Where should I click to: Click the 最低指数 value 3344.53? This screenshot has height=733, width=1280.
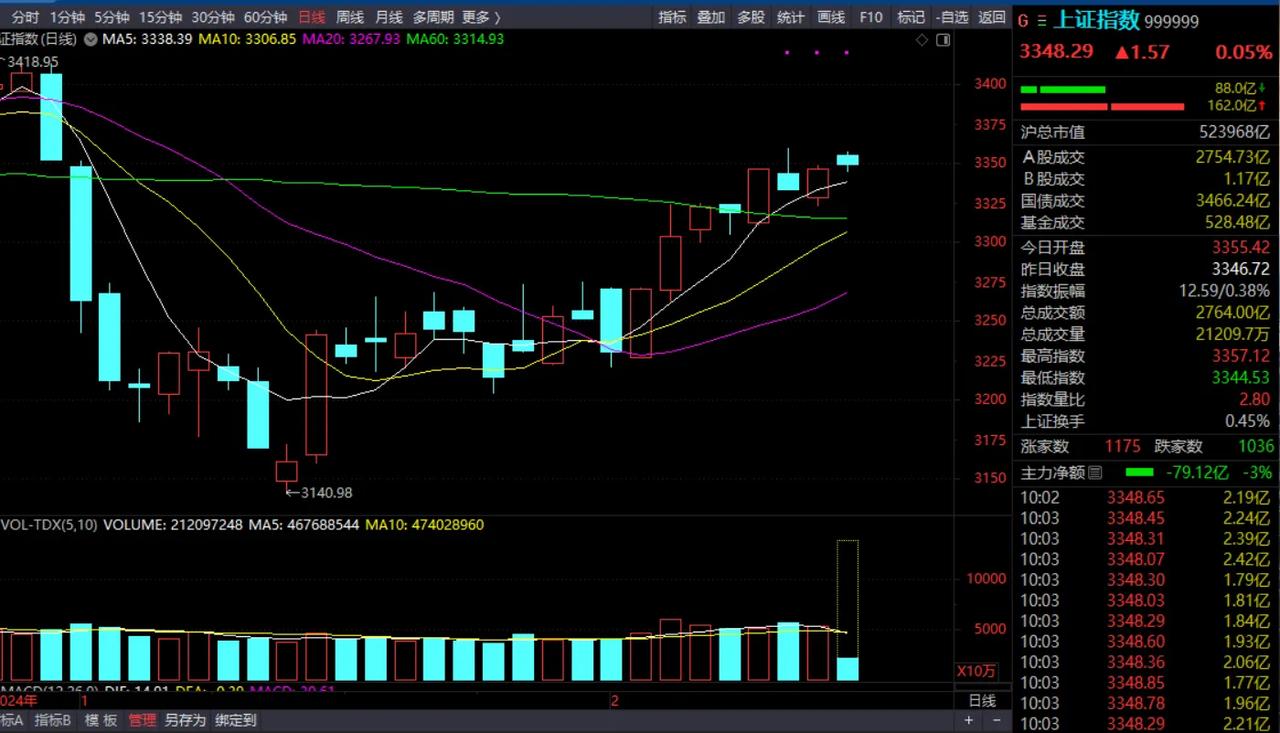pos(1241,378)
